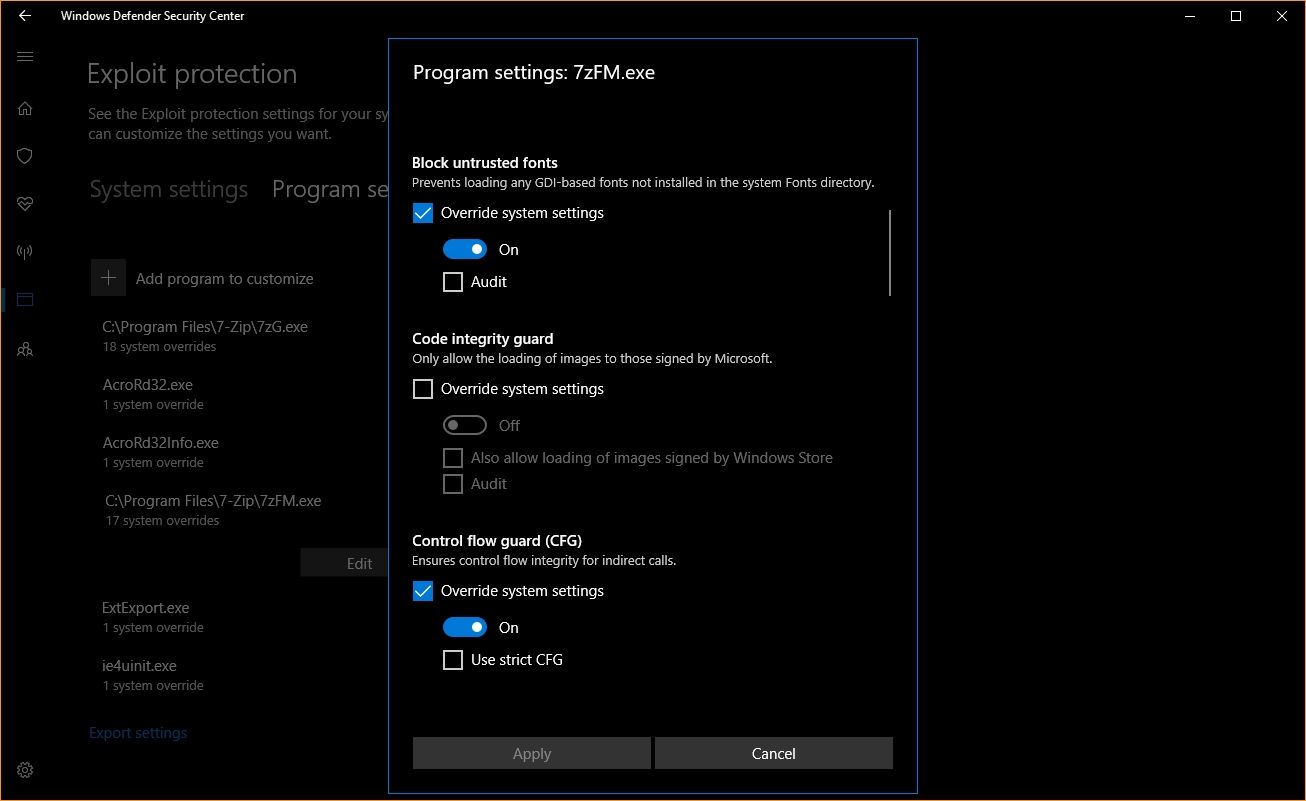This screenshot has width=1306, height=801.
Task: Turn off the Control flow guard switch
Action: pos(465,628)
